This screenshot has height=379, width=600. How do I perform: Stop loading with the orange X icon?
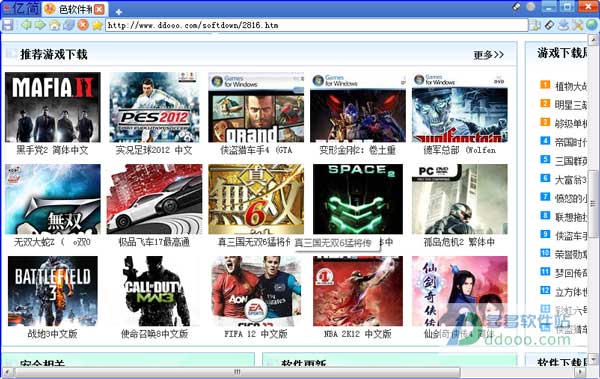[83, 25]
